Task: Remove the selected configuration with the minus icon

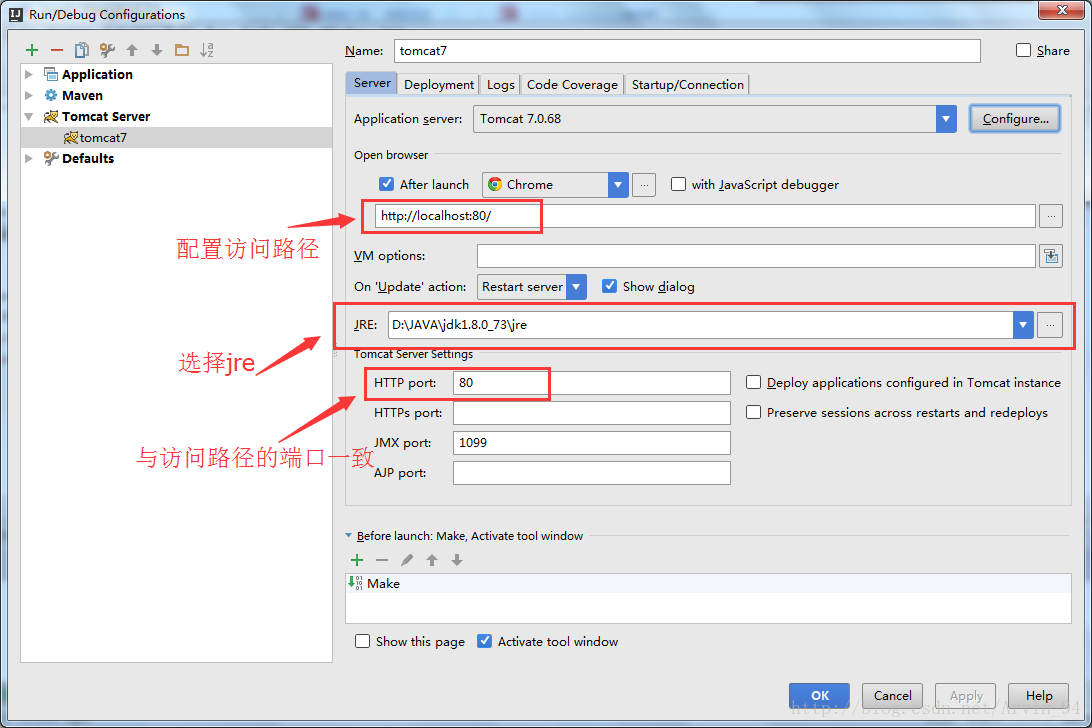Action: click(57, 50)
